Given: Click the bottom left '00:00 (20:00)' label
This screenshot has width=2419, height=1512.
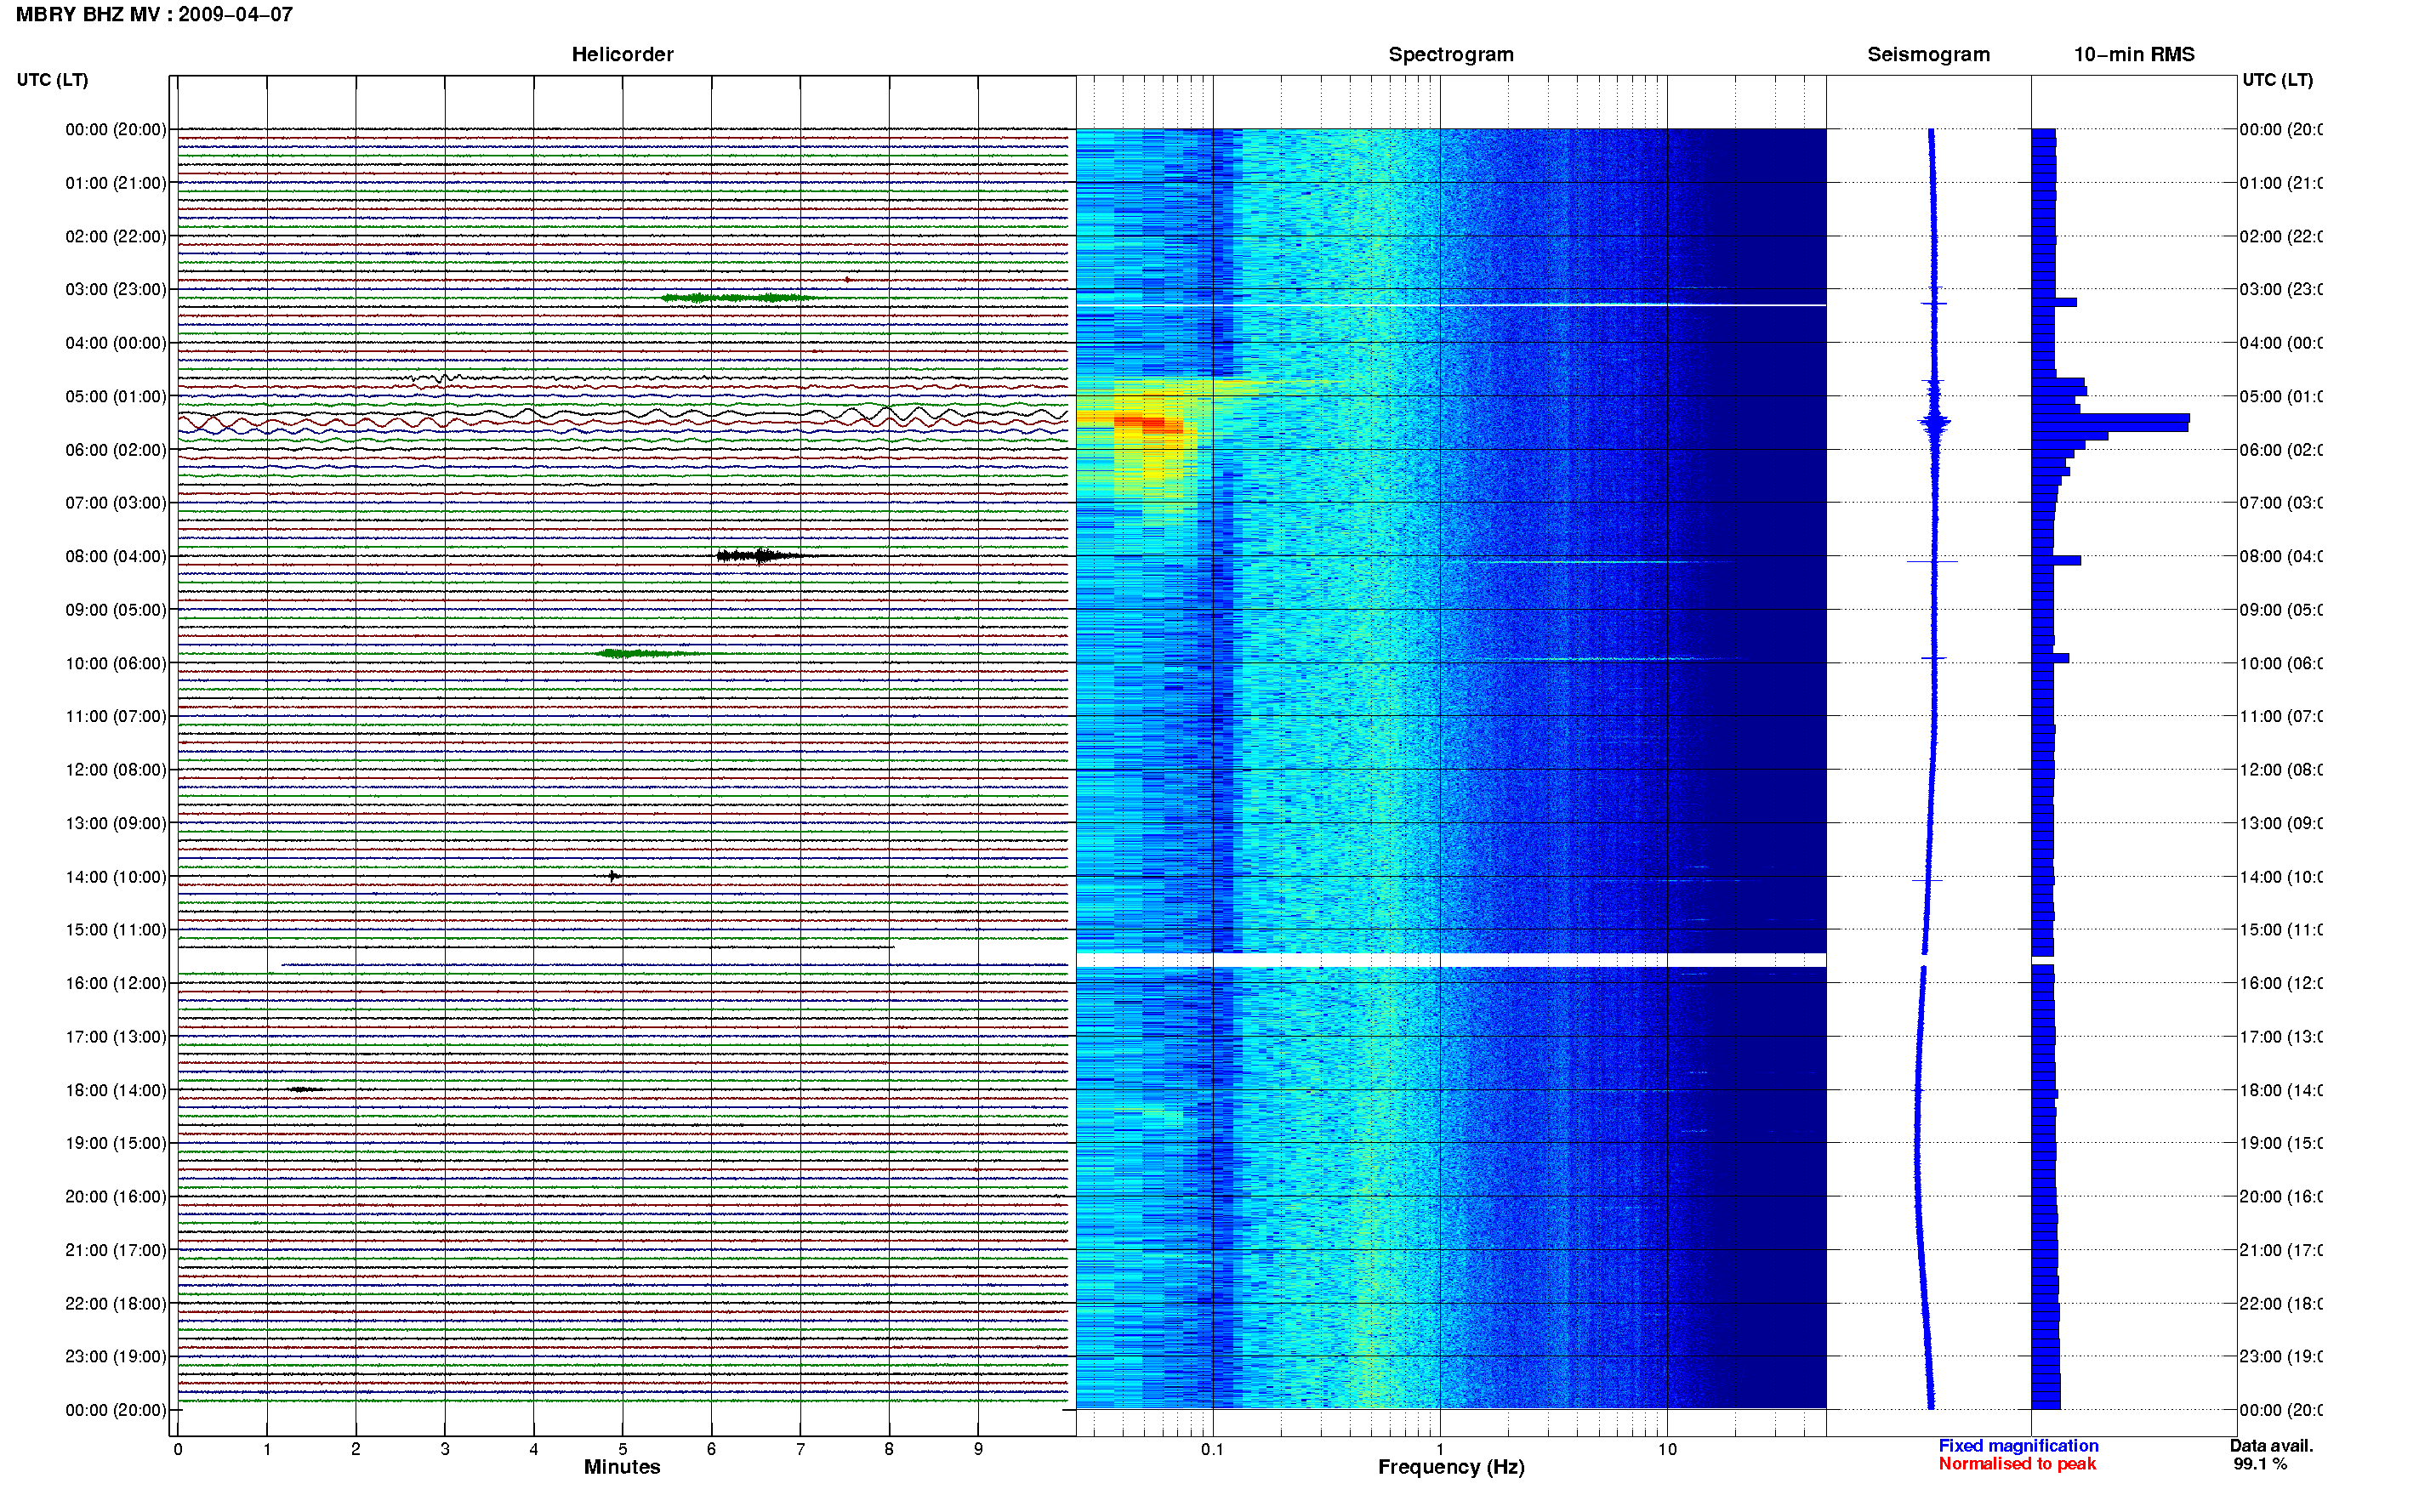Looking at the screenshot, I should point(116,1410).
